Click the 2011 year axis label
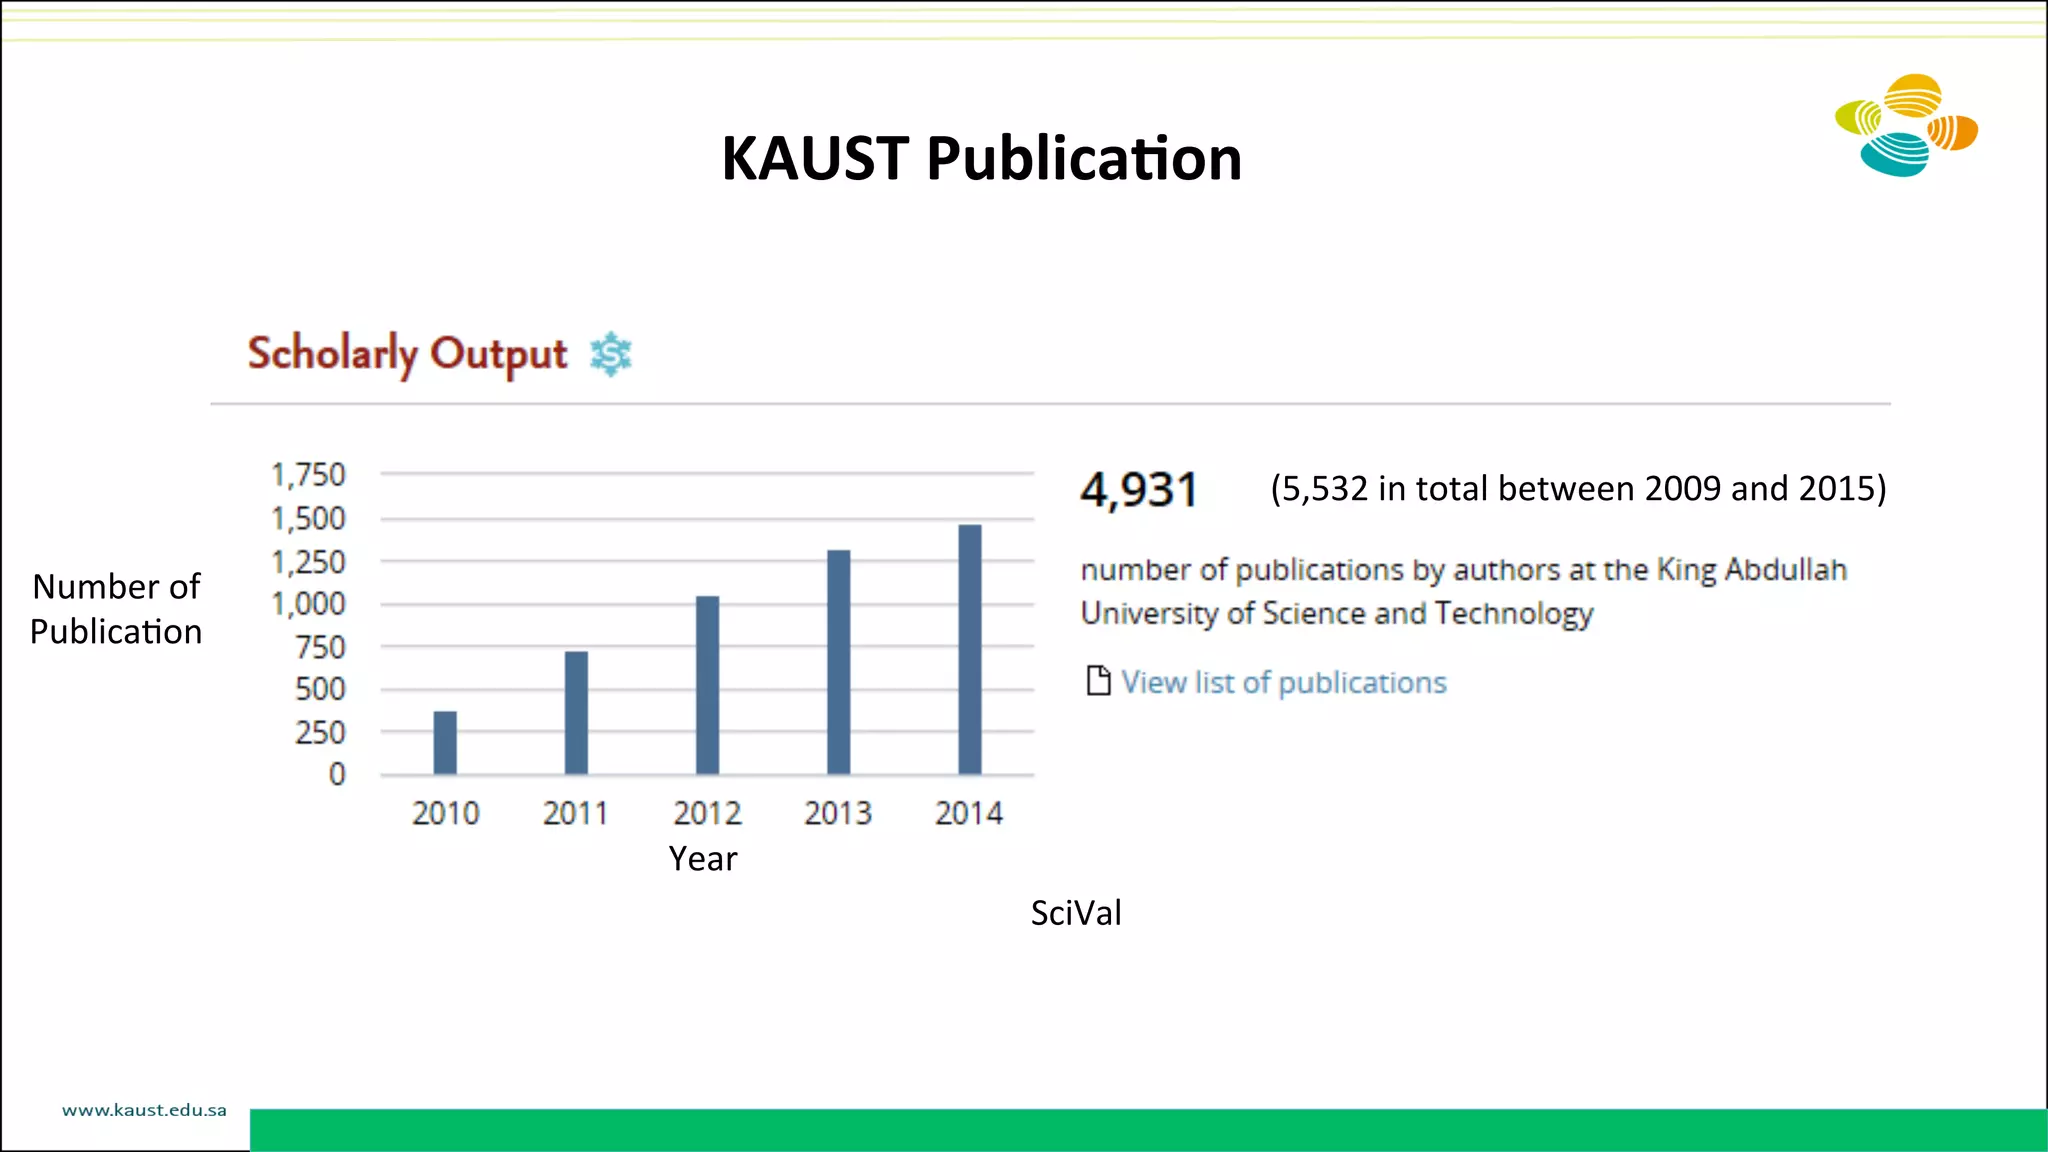This screenshot has width=2048, height=1152. tap(576, 813)
